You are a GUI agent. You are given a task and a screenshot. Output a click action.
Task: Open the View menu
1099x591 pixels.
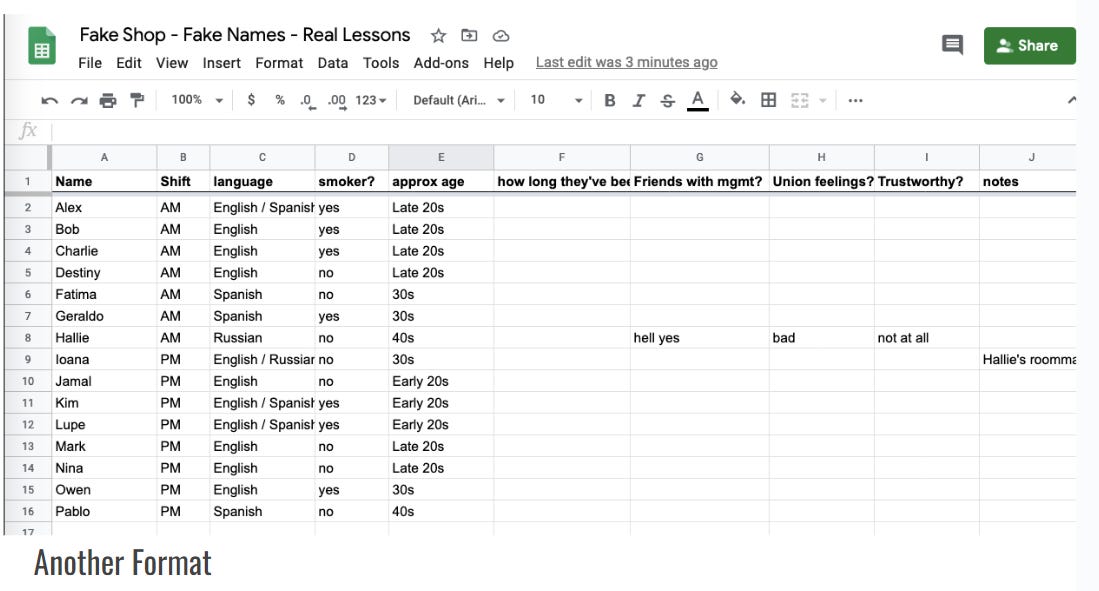pos(172,63)
